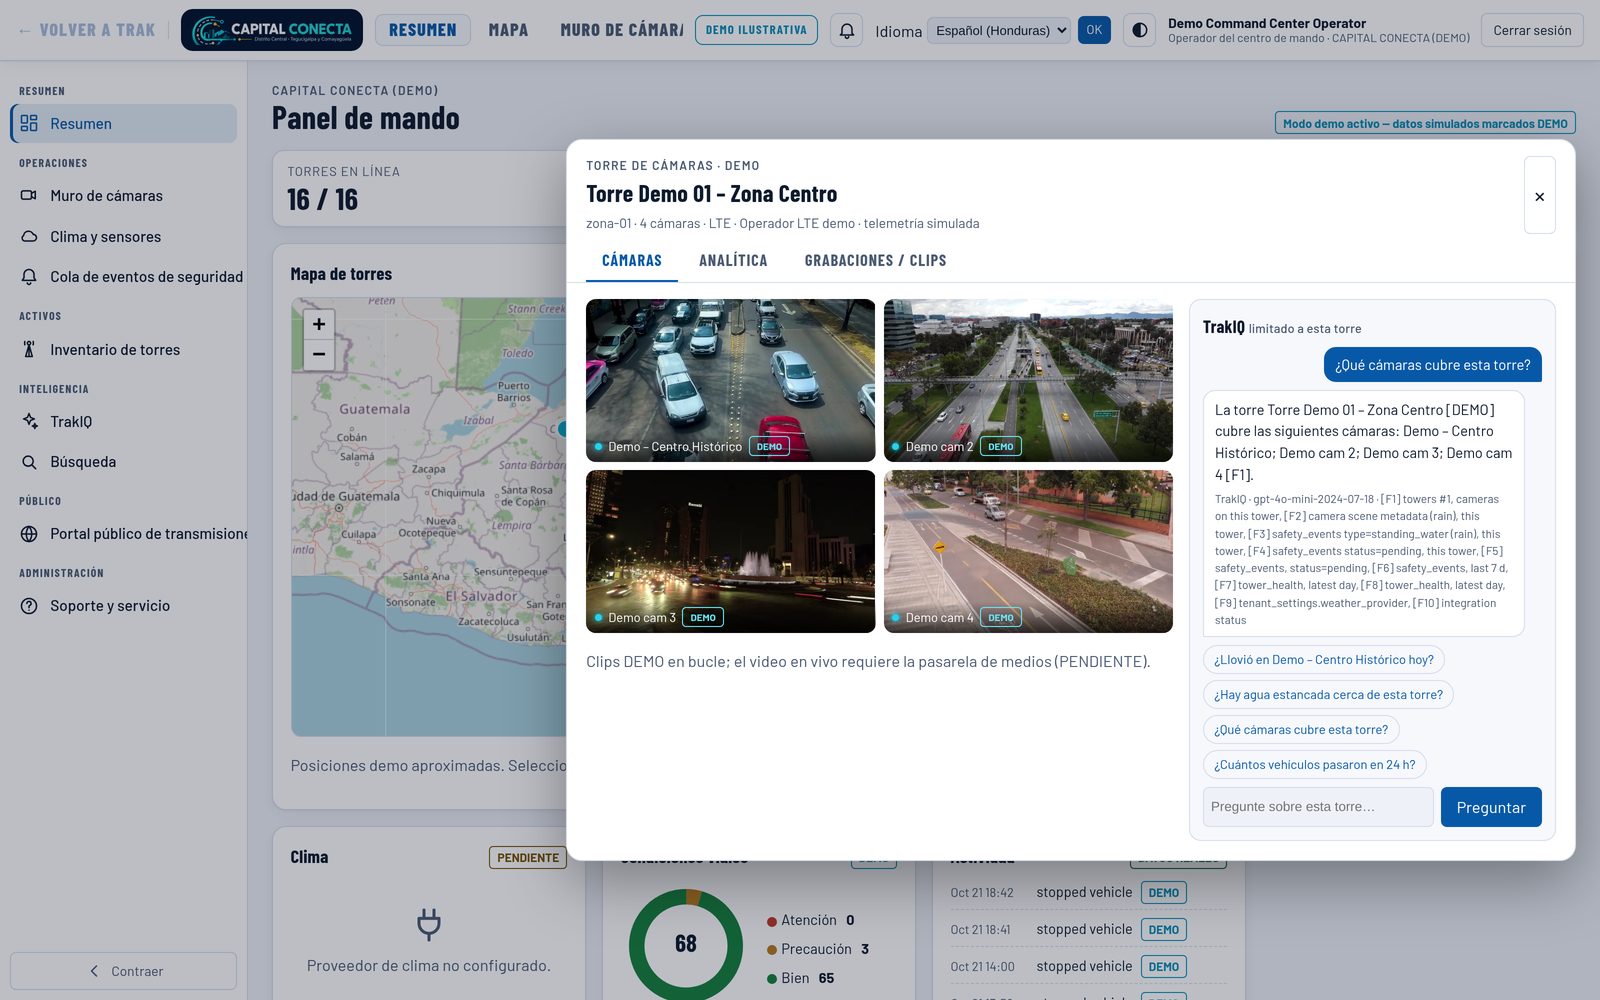Click the 68 donut health chart
The image size is (1600, 1000).
click(x=686, y=944)
